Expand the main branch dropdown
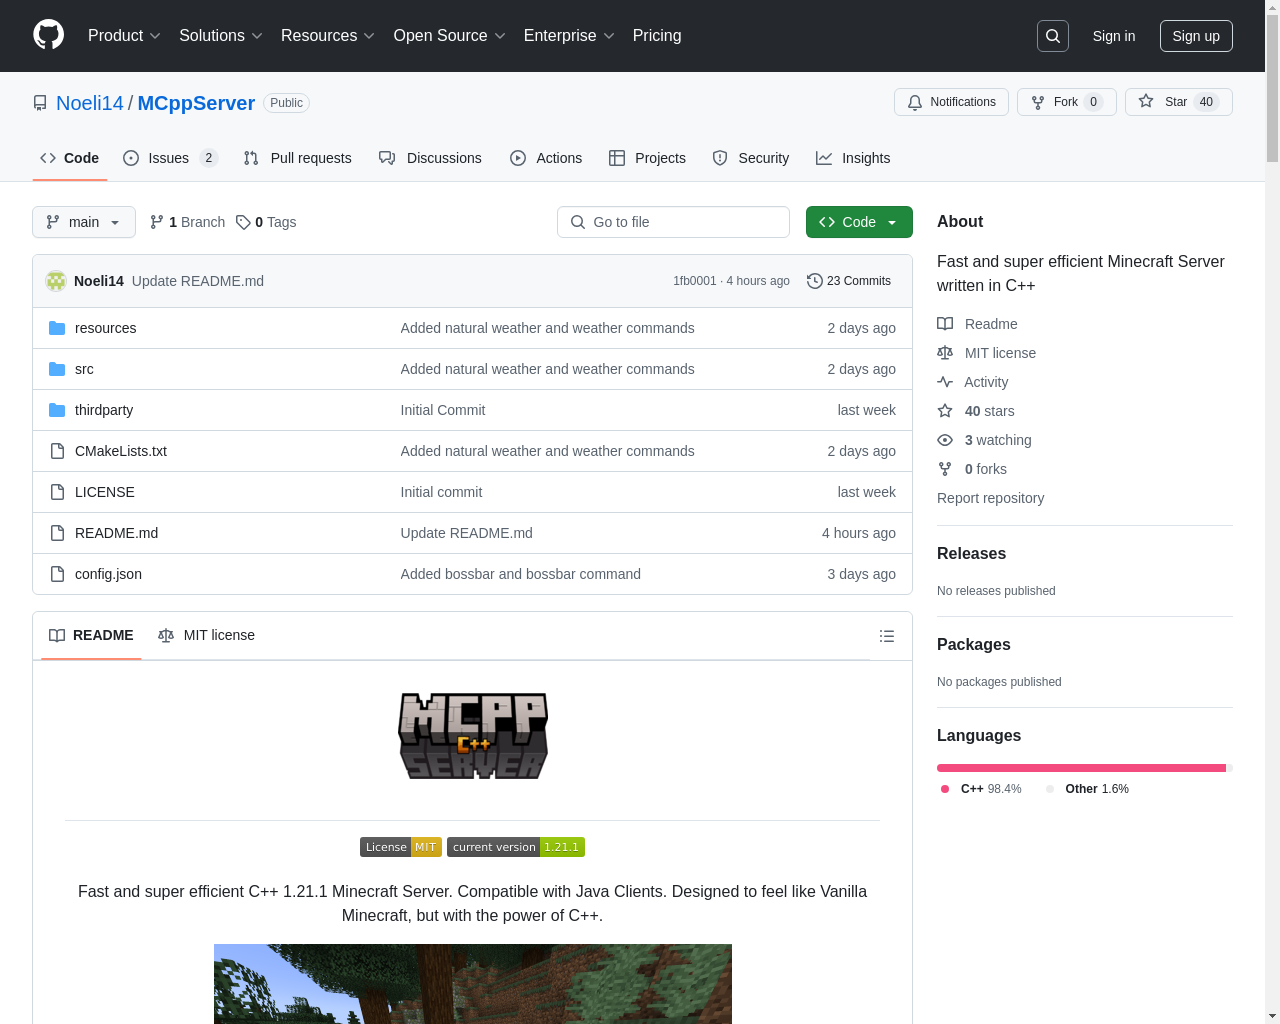1280x1024 pixels. (x=84, y=222)
